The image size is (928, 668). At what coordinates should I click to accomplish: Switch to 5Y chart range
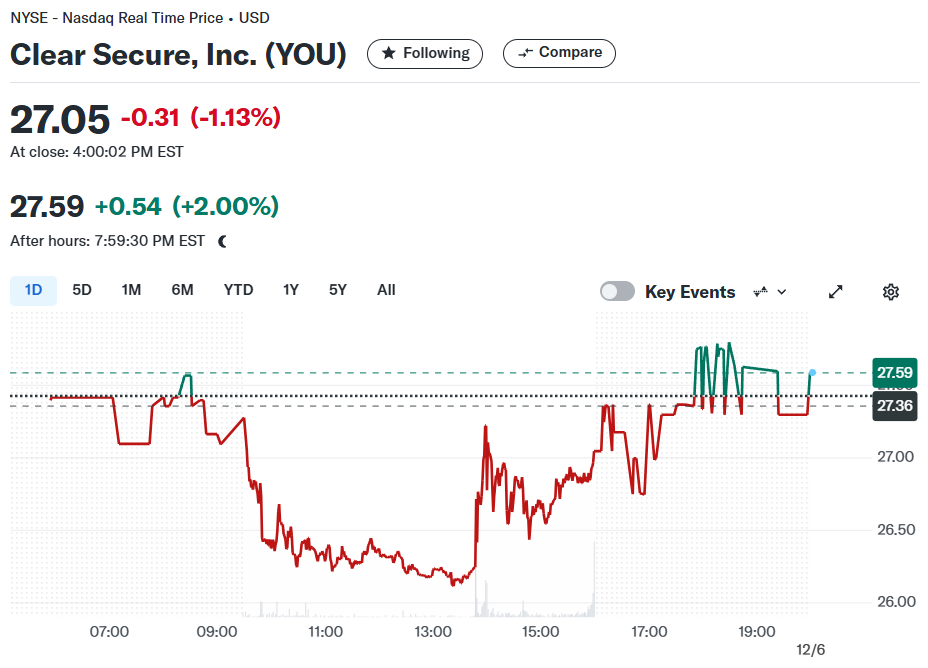[x=337, y=291]
